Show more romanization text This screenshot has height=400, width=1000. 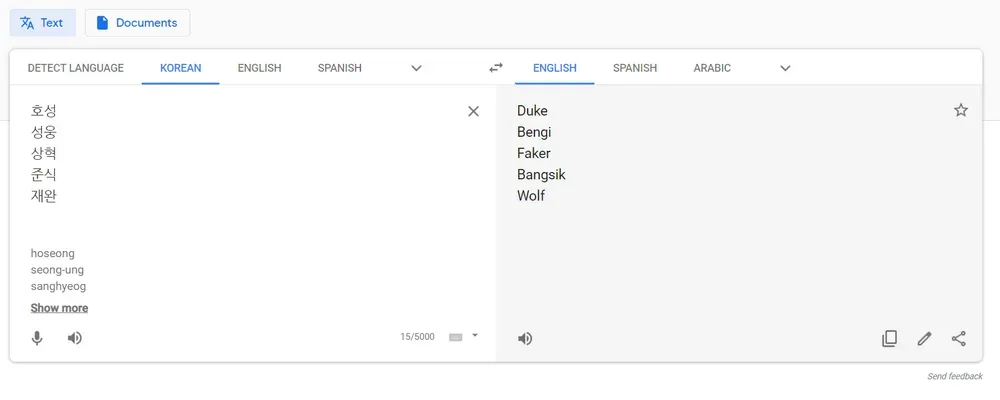pyautogui.click(x=59, y=308)
